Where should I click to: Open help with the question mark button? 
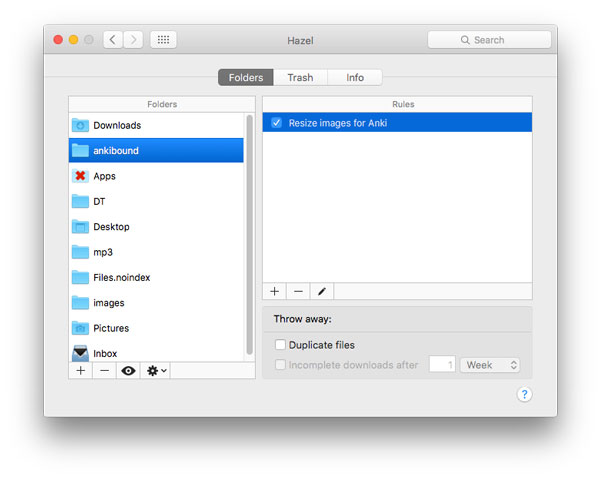click(524, 394)
